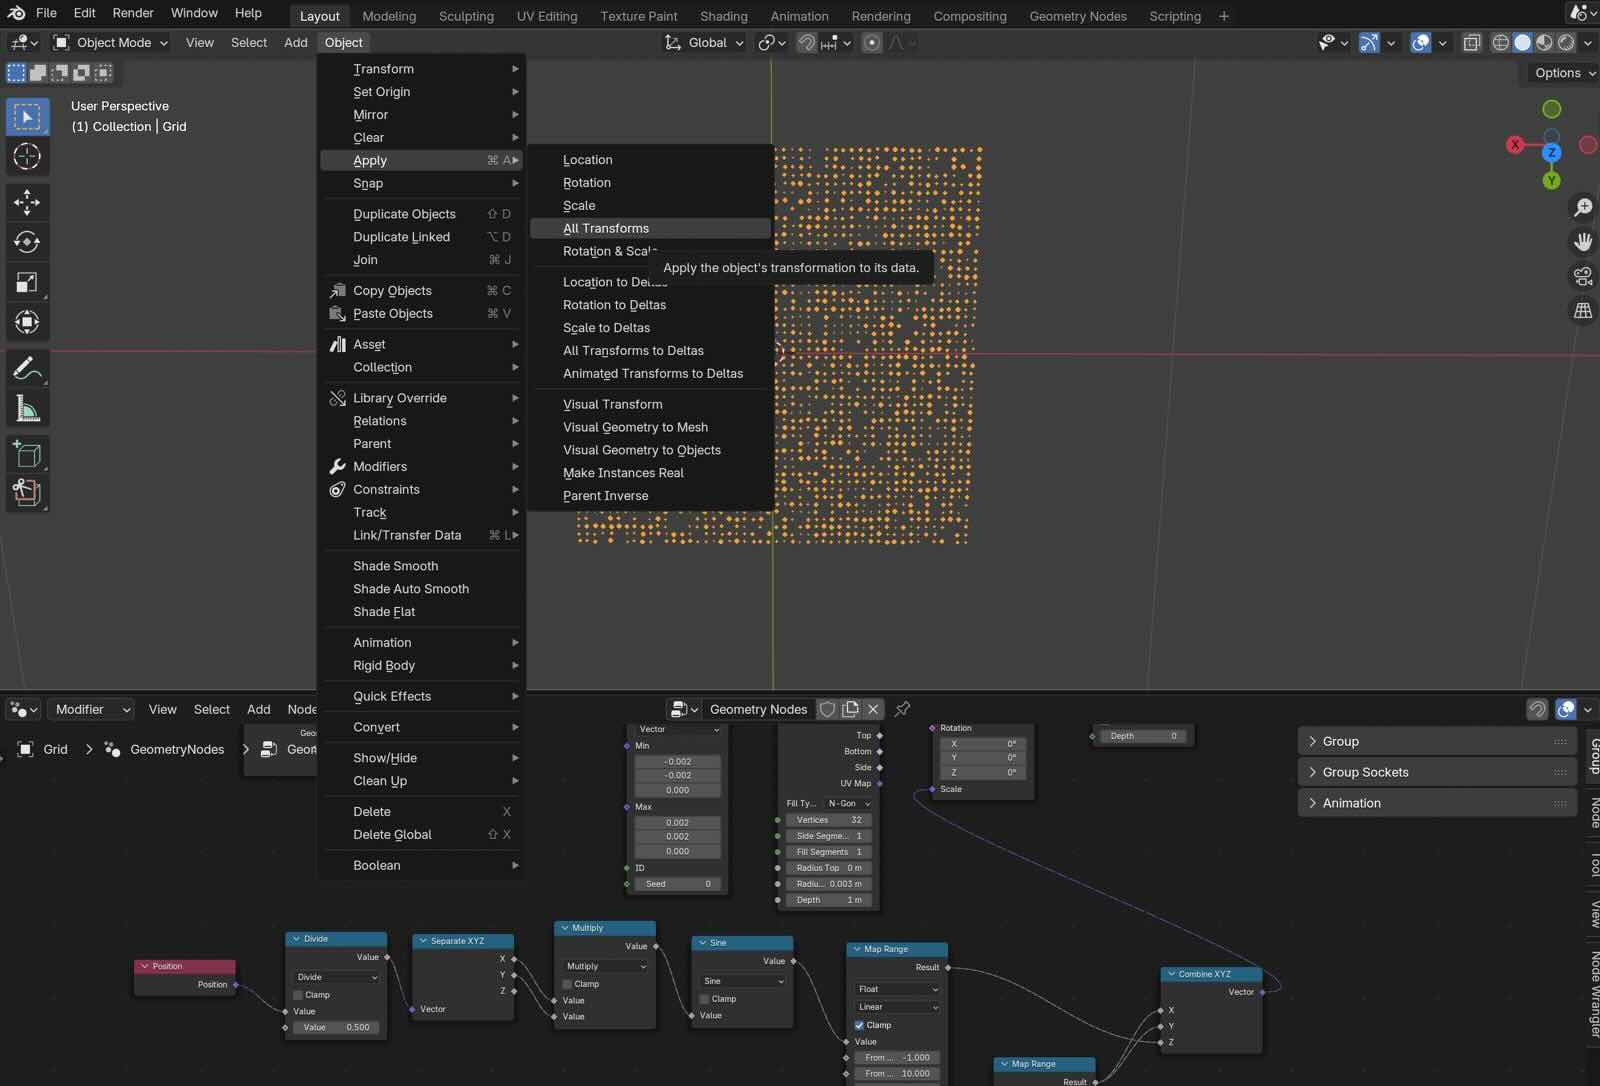Image resolution: width=1600 pixels, height=1086 pixels.
Task: Select the Scale tool in the toolbar
Action: click(27, 283)
